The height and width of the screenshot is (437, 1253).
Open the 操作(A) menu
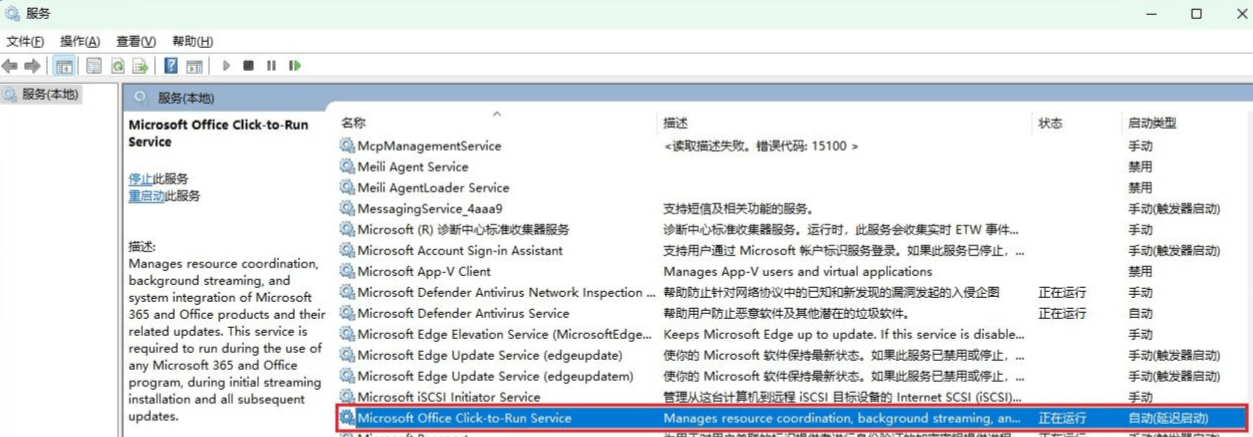80,41
